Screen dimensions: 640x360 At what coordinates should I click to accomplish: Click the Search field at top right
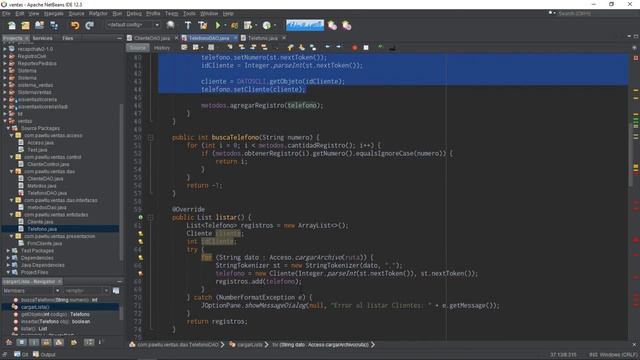[593, 13]
